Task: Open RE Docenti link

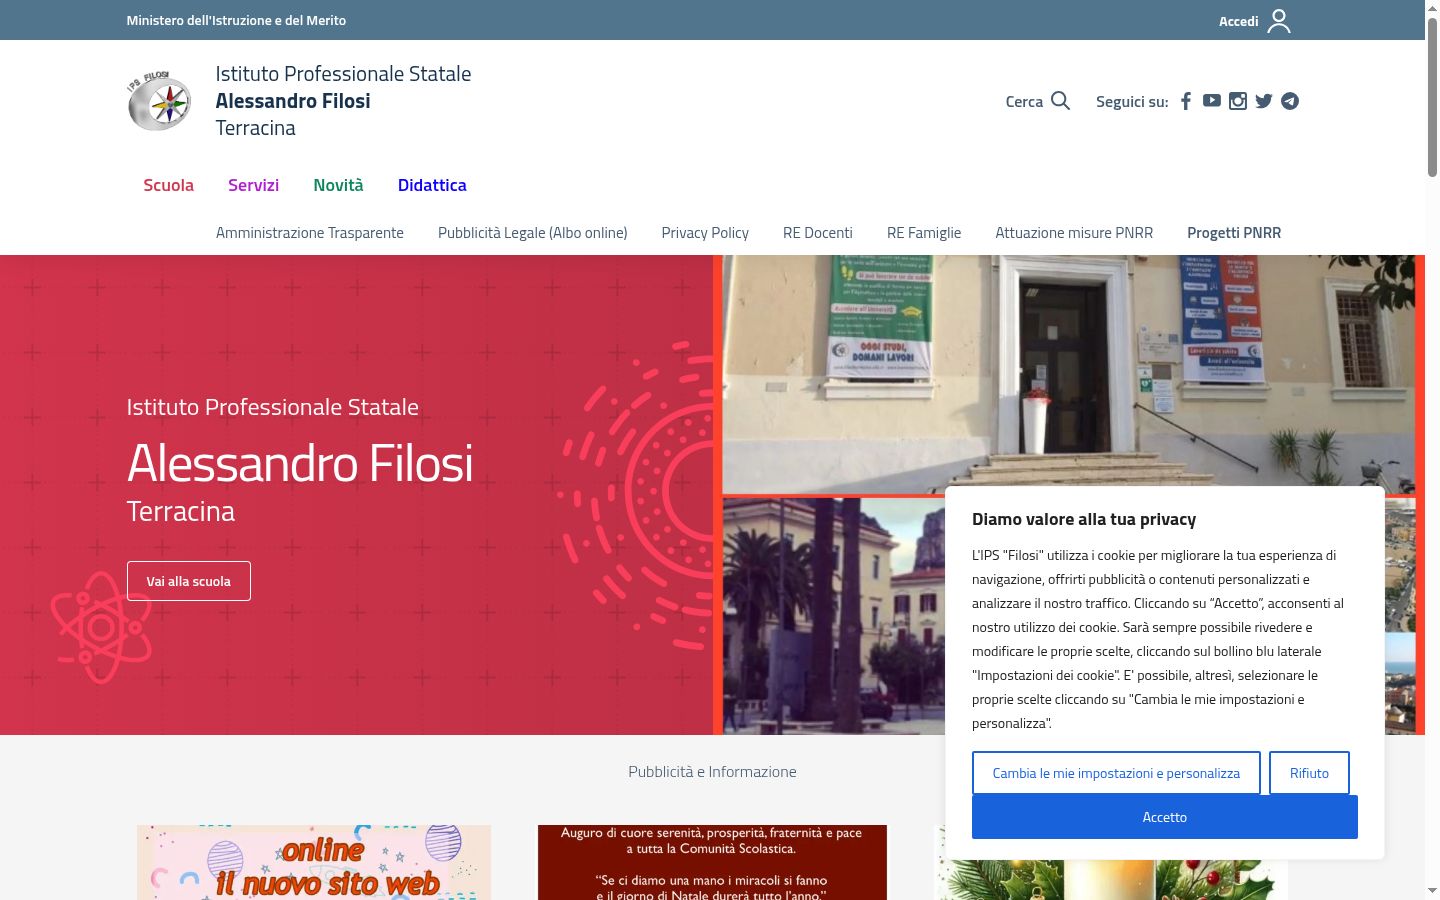Action: coord(818,233)
